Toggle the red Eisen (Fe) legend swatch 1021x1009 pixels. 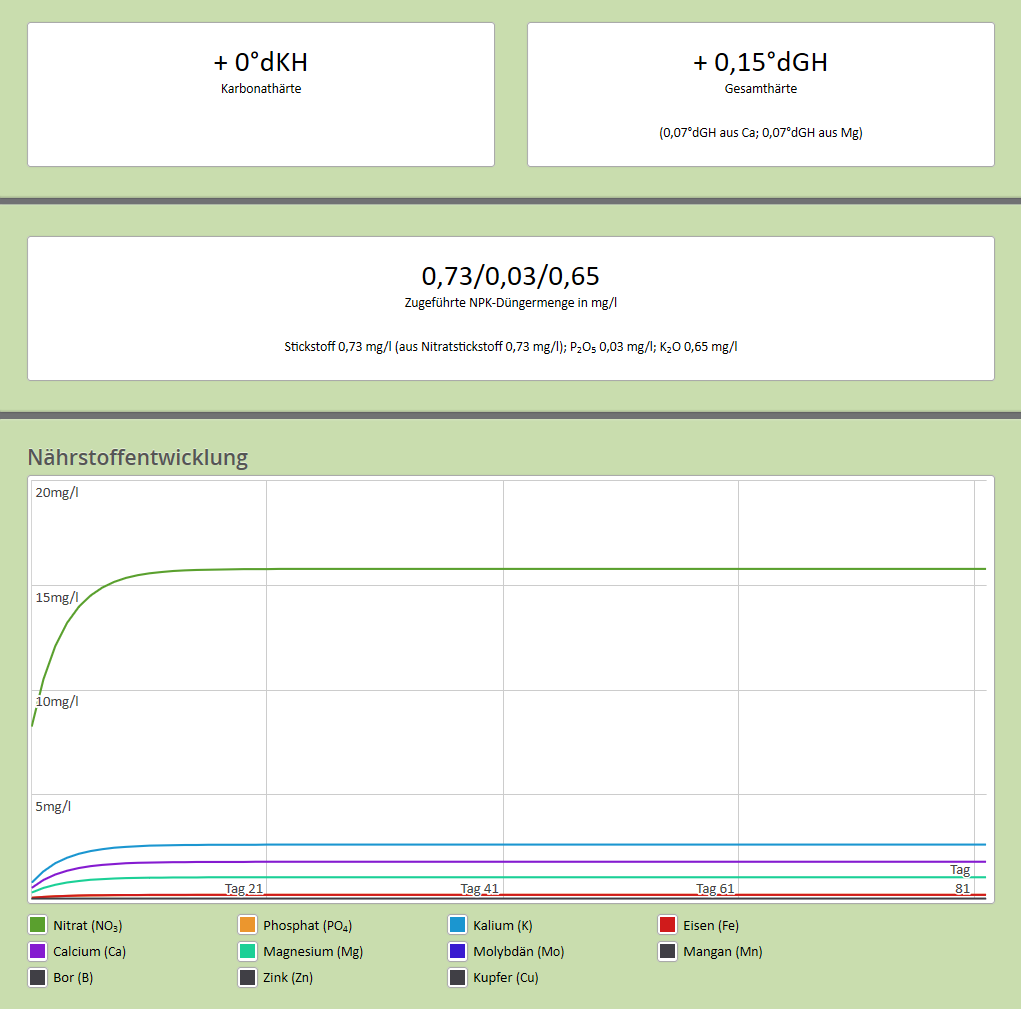point(668,925)
